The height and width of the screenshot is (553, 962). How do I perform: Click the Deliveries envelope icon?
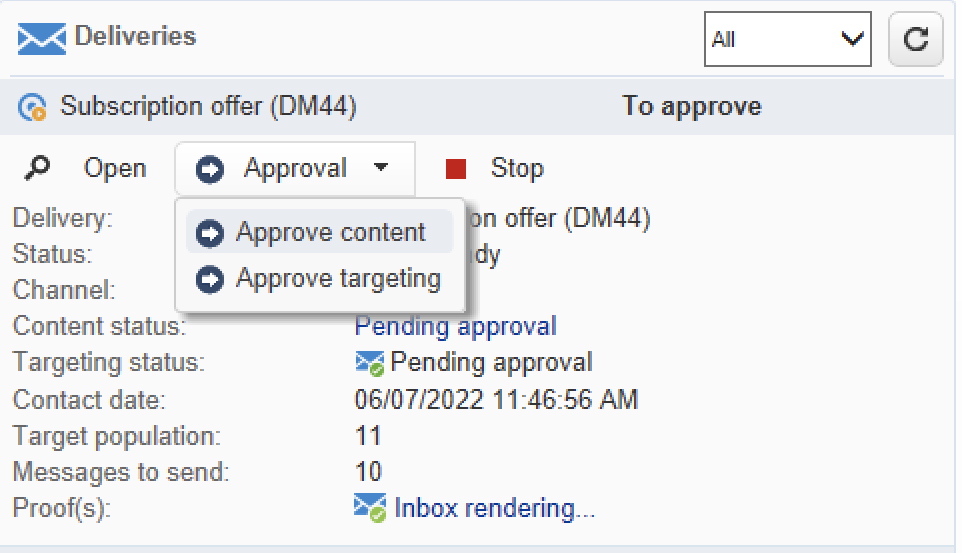coord(42,38)
